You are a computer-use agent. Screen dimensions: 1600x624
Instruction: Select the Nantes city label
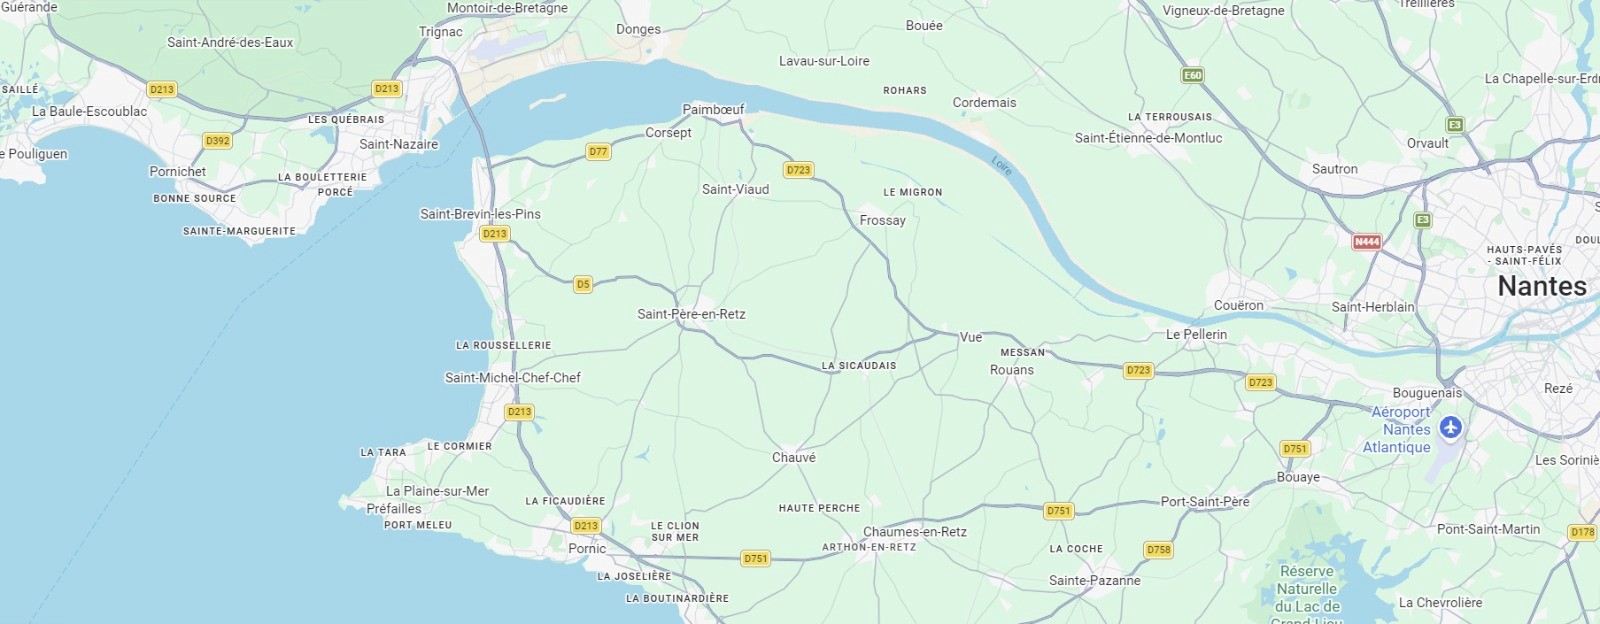pos(1542,286)
